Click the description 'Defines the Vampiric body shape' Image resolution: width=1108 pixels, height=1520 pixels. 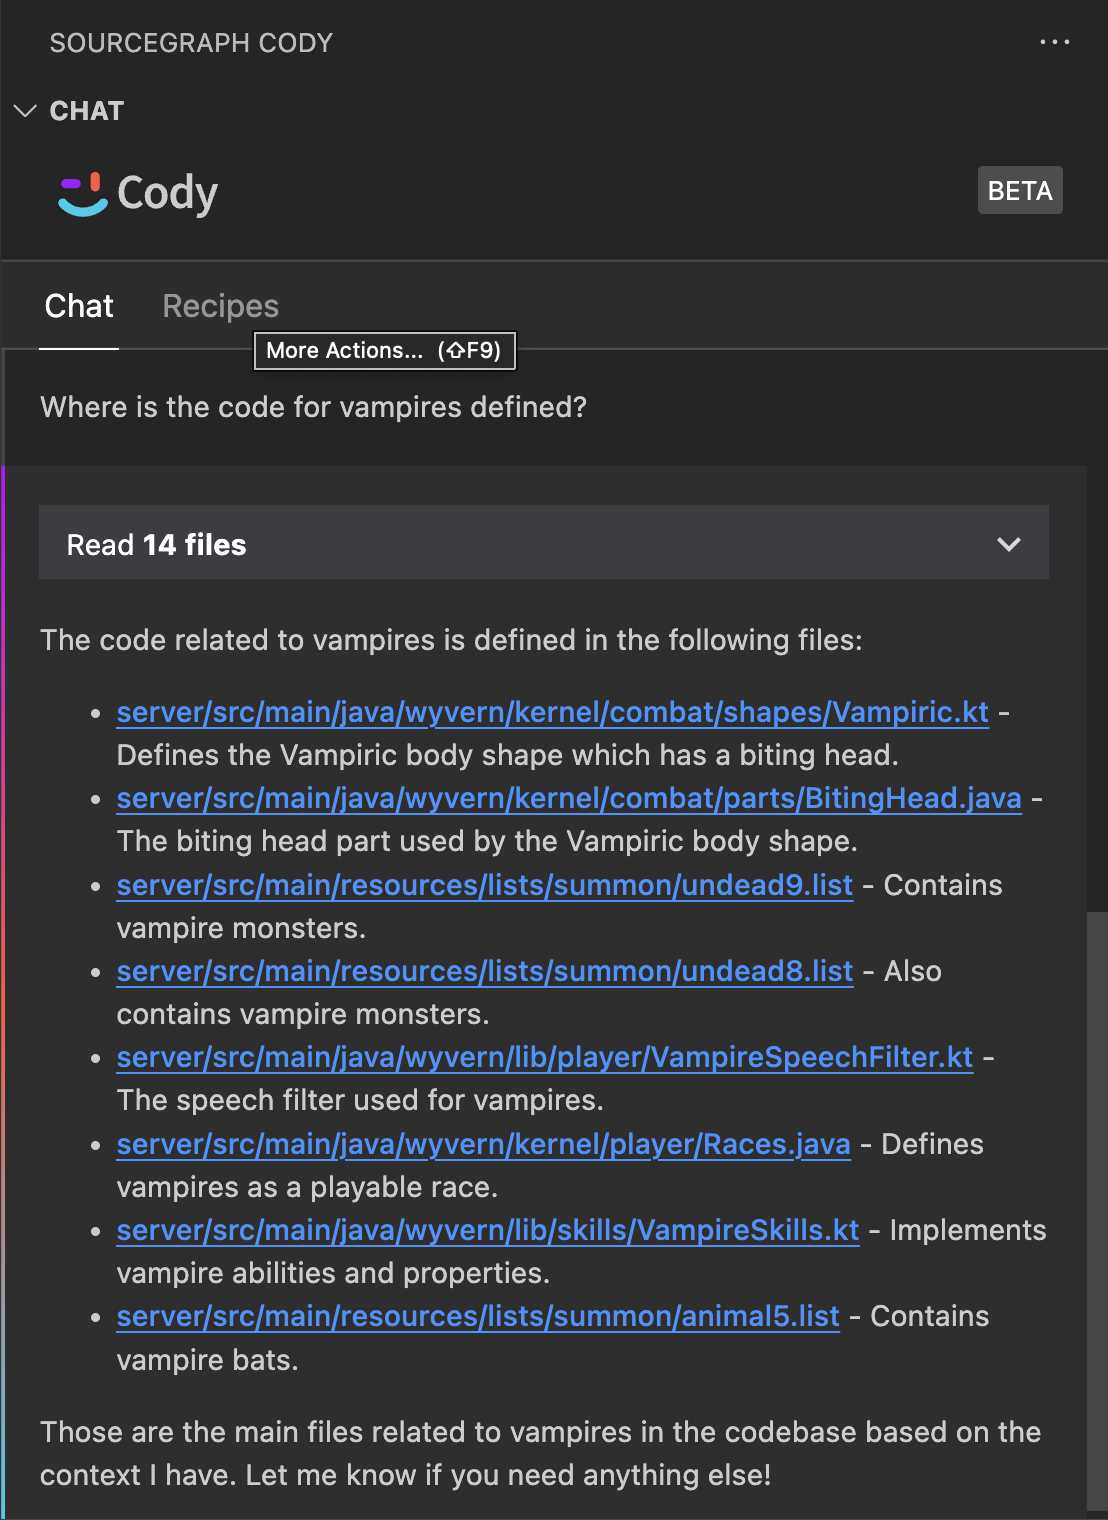pyautogui.click(x=508, y=755)
